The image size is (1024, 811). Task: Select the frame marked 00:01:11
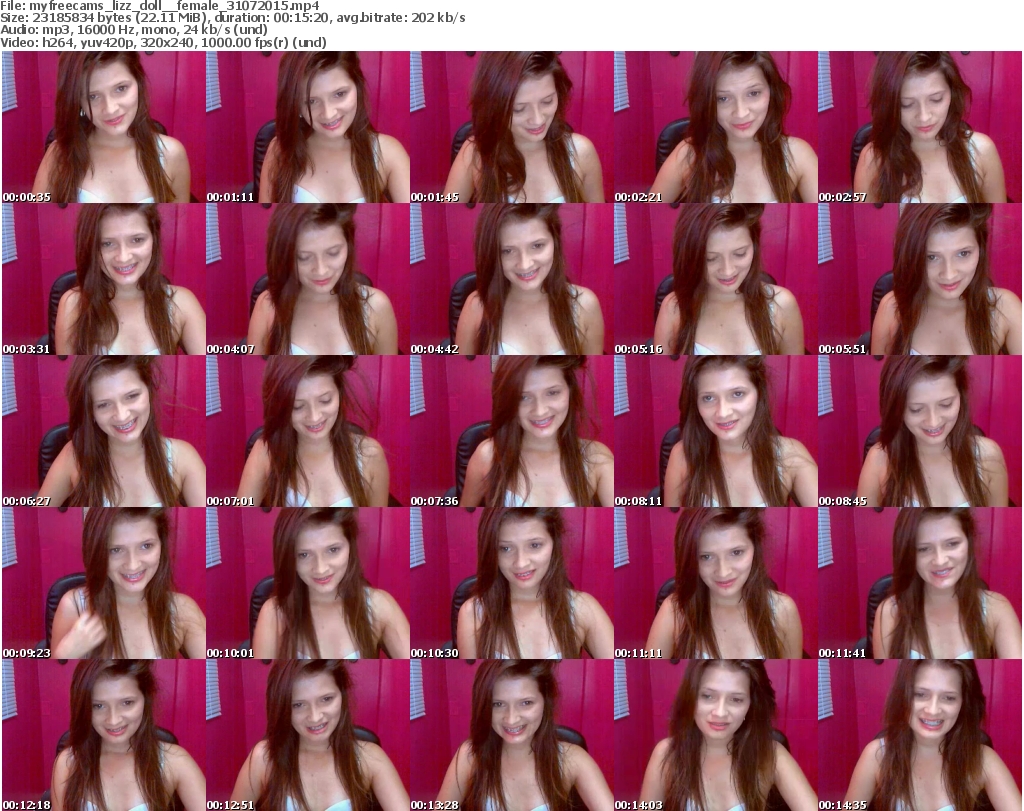click(x=307, y=127)
